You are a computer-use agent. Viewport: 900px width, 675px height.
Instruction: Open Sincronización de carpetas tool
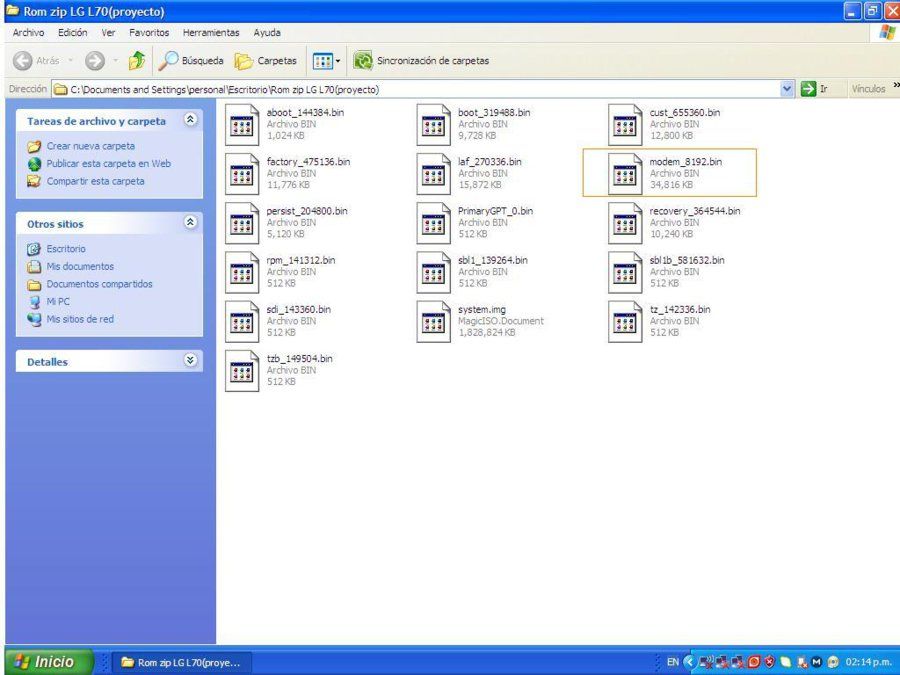tap(421, 60)
